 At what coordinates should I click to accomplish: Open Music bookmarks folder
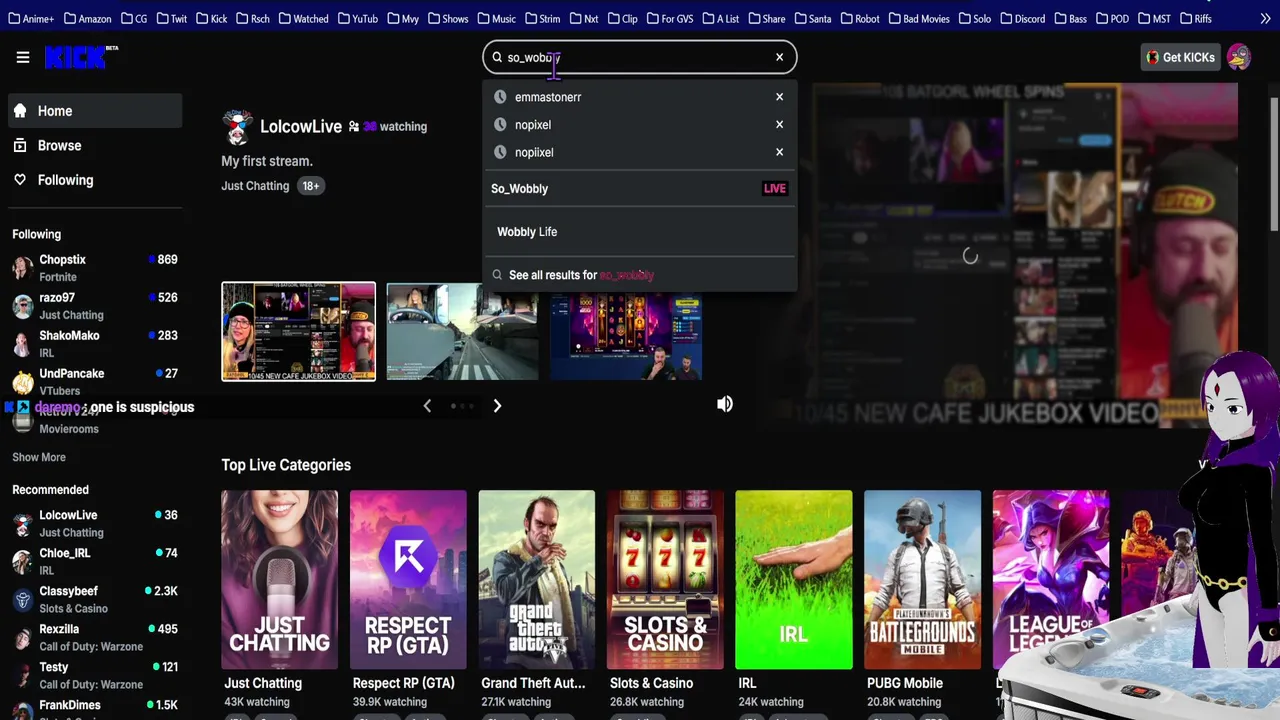click(497, 18)
